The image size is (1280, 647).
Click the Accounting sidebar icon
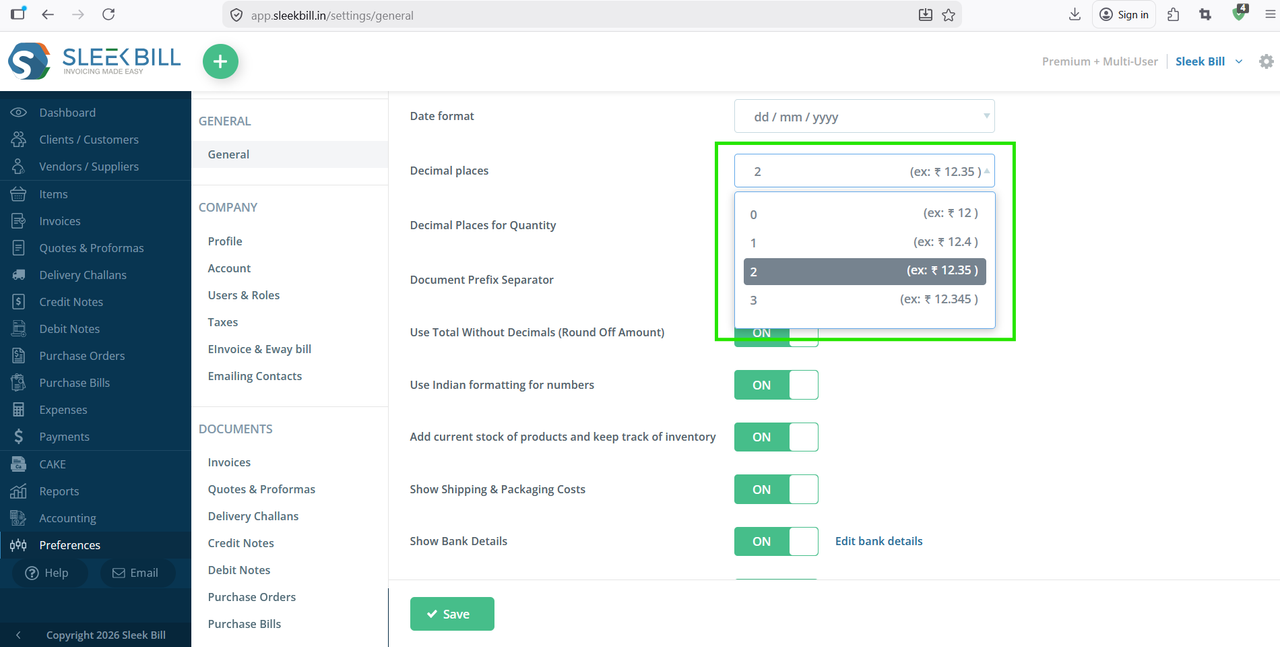click(18, 517)
